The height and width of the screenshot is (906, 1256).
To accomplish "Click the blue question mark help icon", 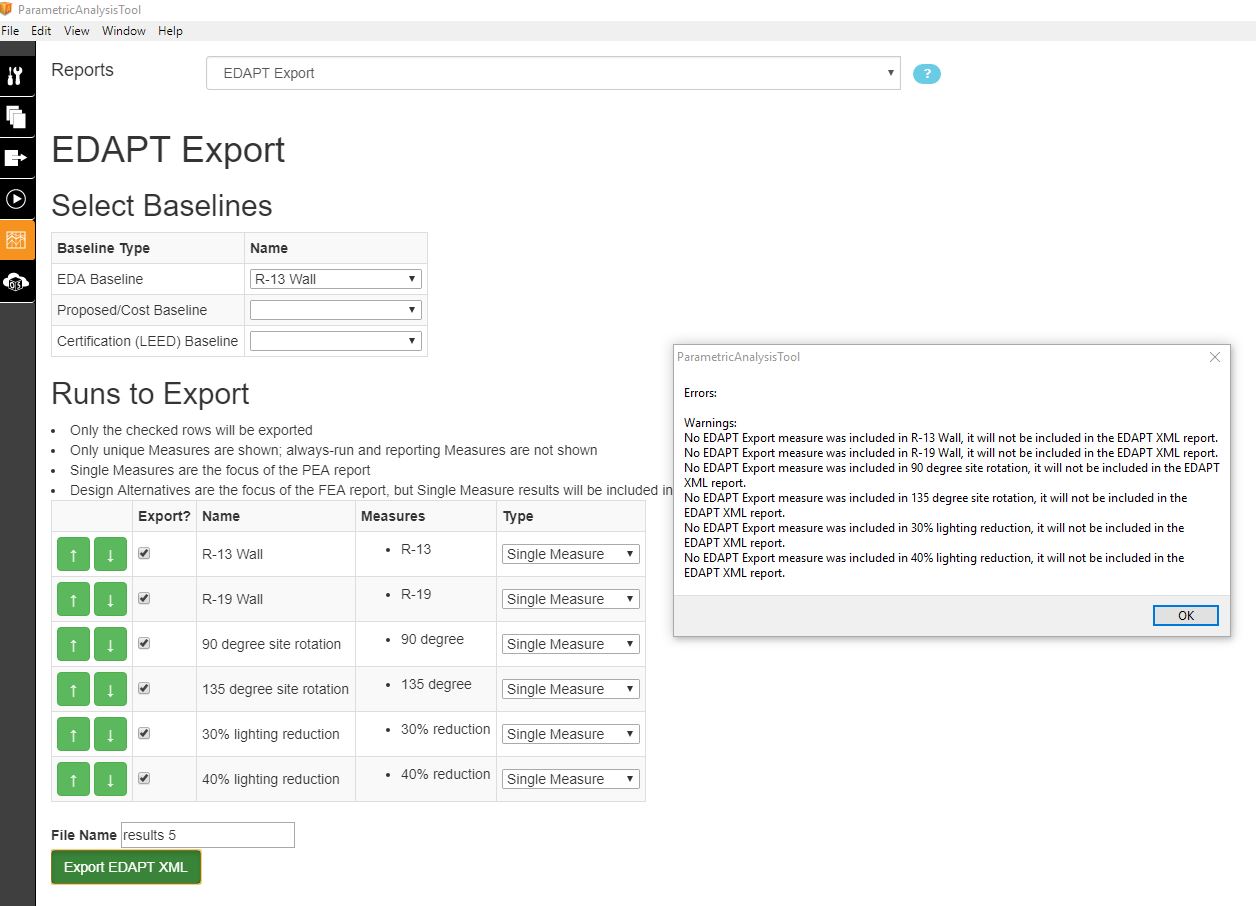I will tap(927, 73).
